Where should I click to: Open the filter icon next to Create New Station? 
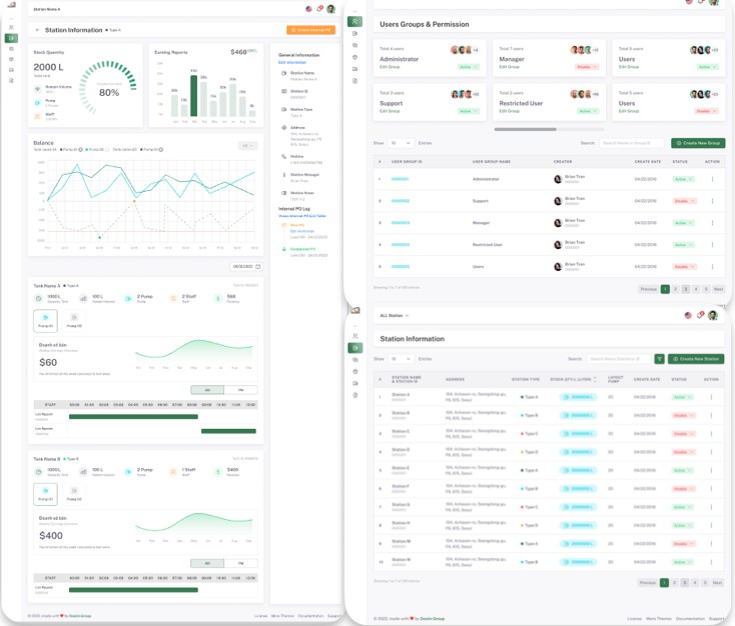(659, 358)
